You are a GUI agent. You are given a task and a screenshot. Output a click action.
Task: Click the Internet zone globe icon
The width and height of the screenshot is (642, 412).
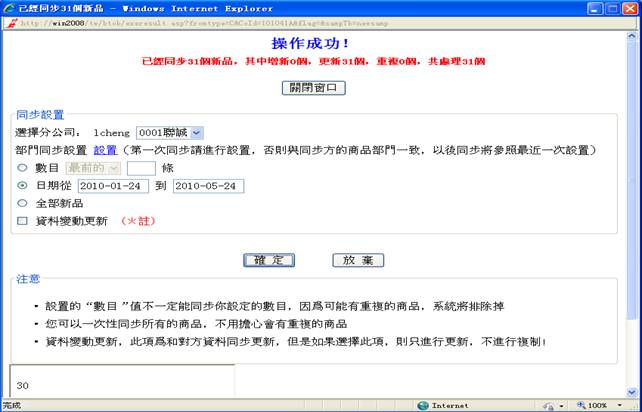[422, 405]
